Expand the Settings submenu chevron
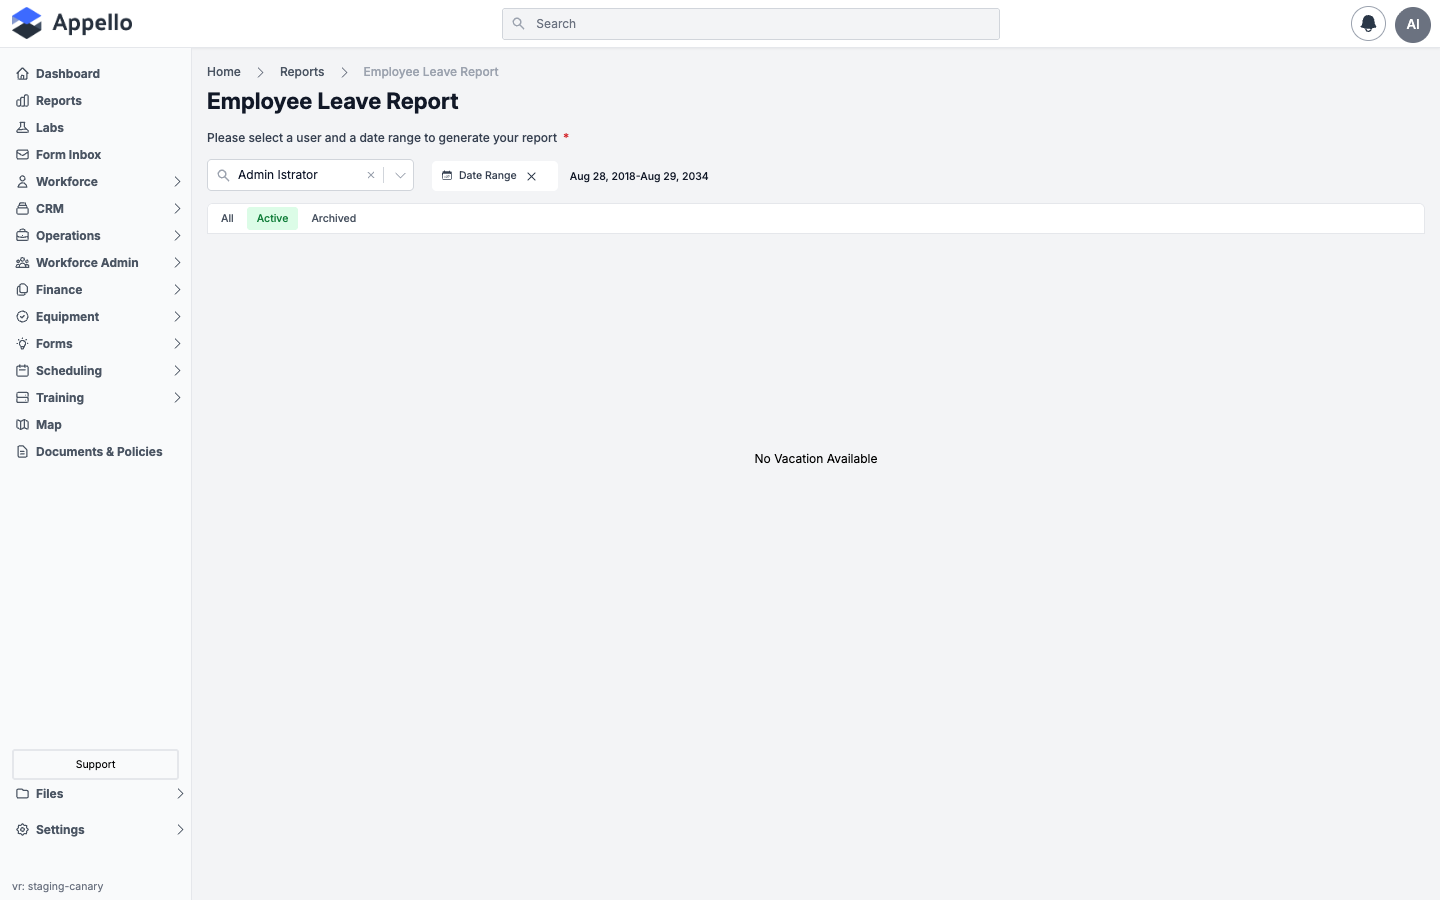 pos(180,830)
